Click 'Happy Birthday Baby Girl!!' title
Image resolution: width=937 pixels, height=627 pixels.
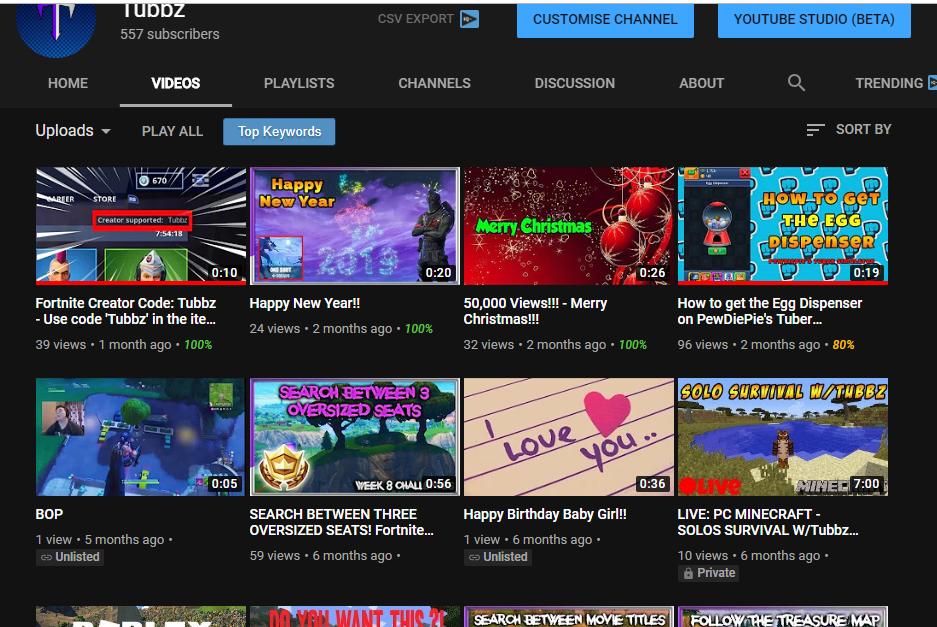tap(545, 514)
